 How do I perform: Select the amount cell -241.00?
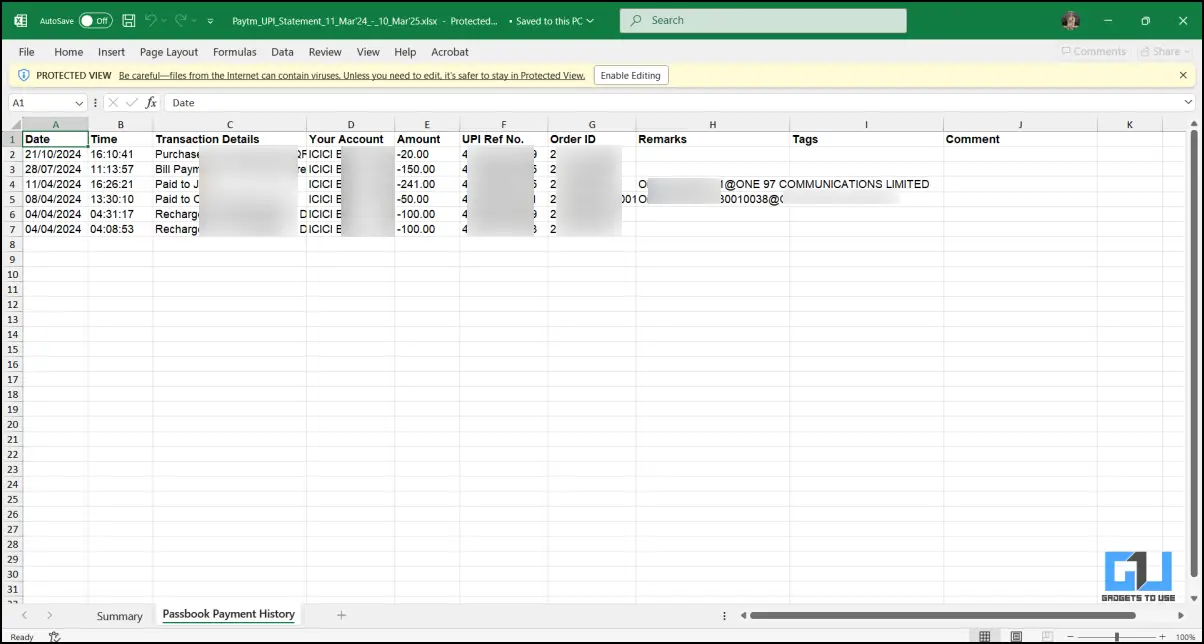point(427,184)
